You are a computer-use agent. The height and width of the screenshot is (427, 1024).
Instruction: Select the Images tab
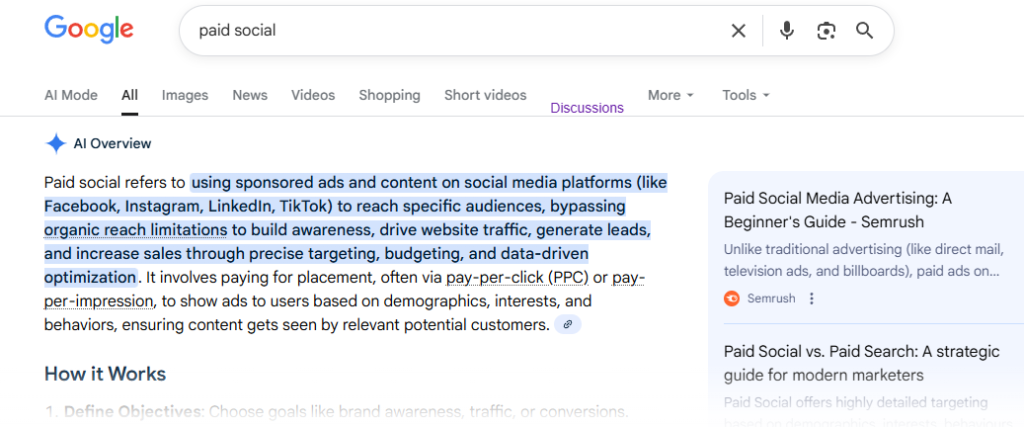coord(185,95)
